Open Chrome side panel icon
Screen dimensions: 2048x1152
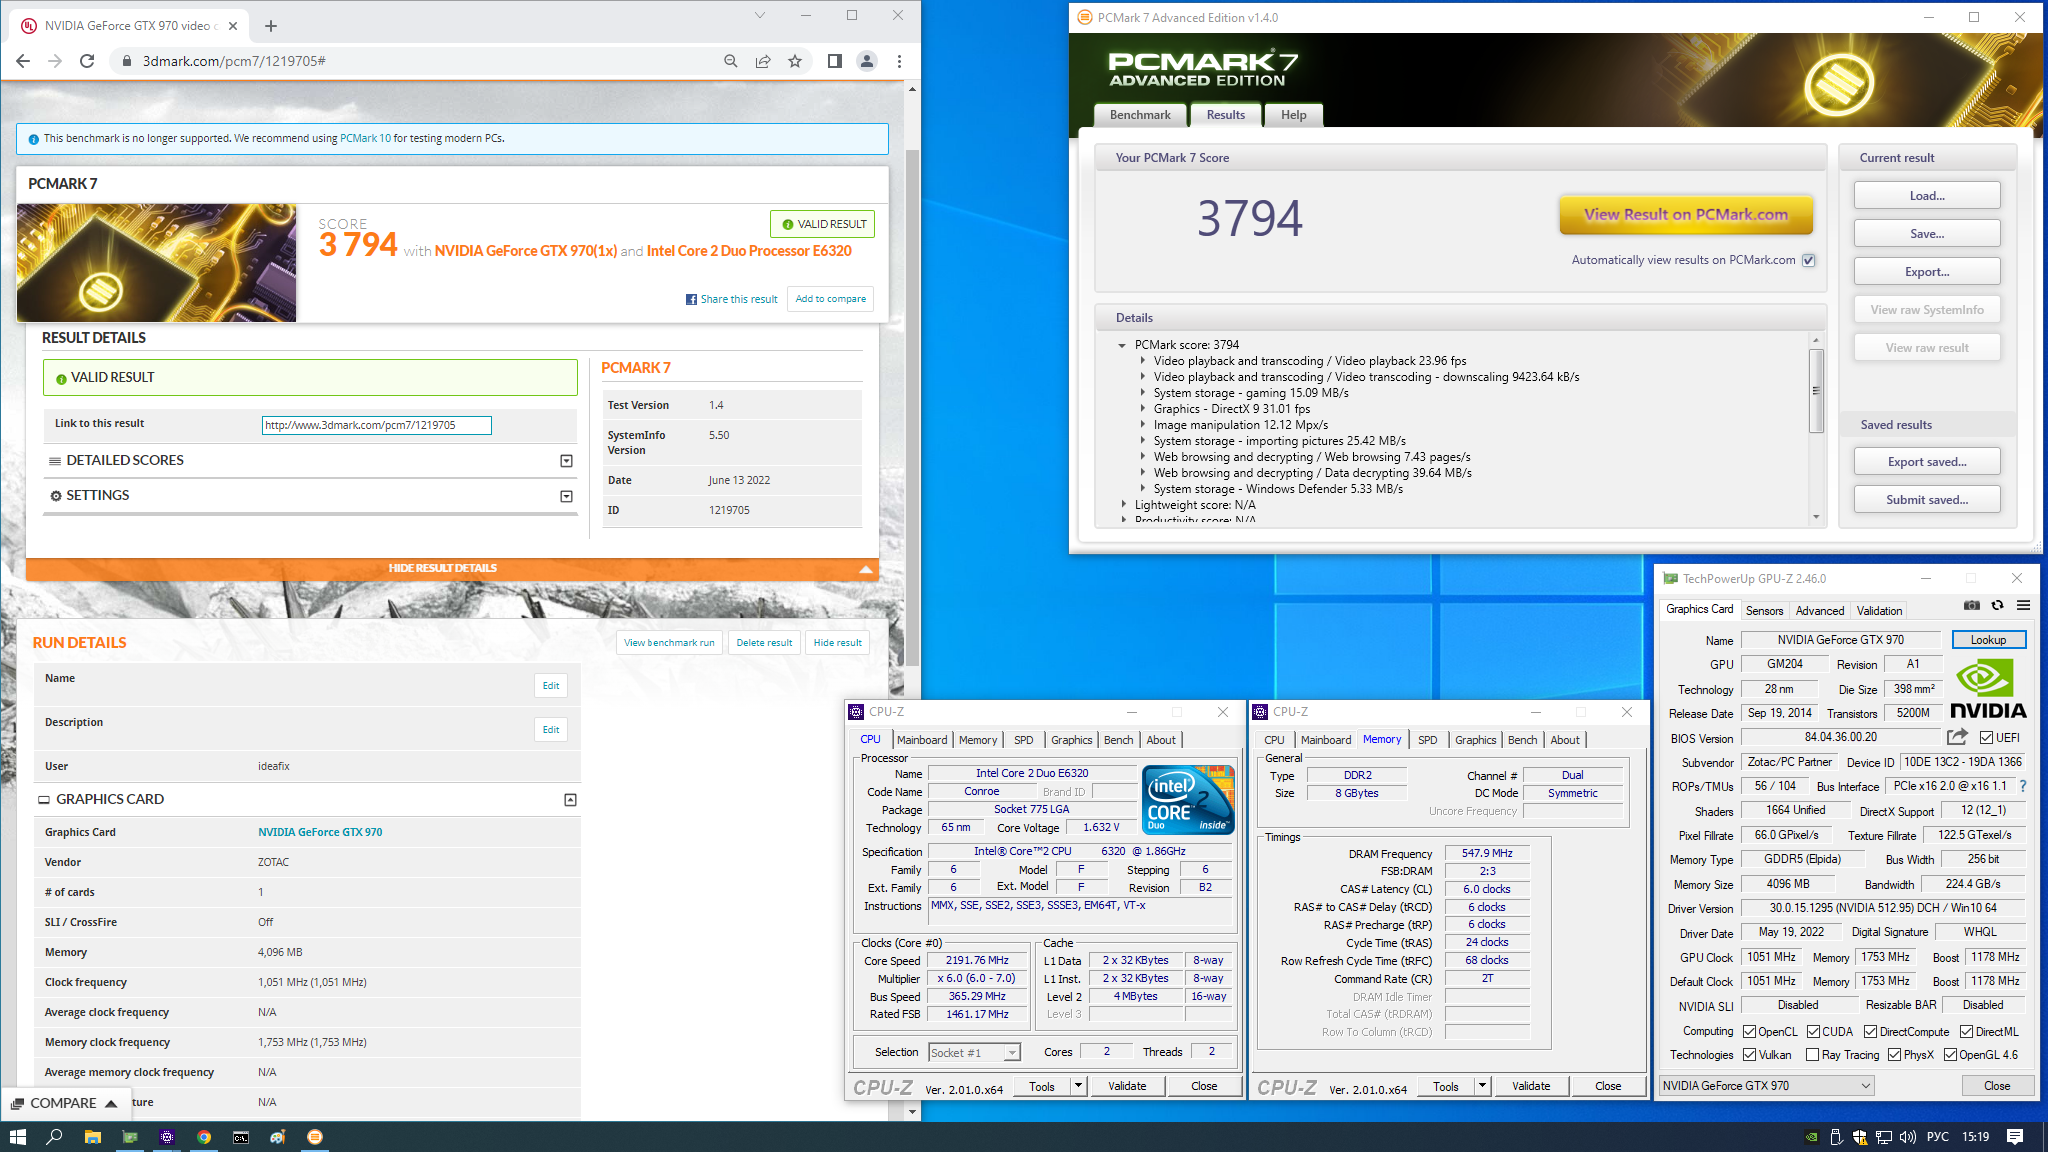(x=835, y=61)
